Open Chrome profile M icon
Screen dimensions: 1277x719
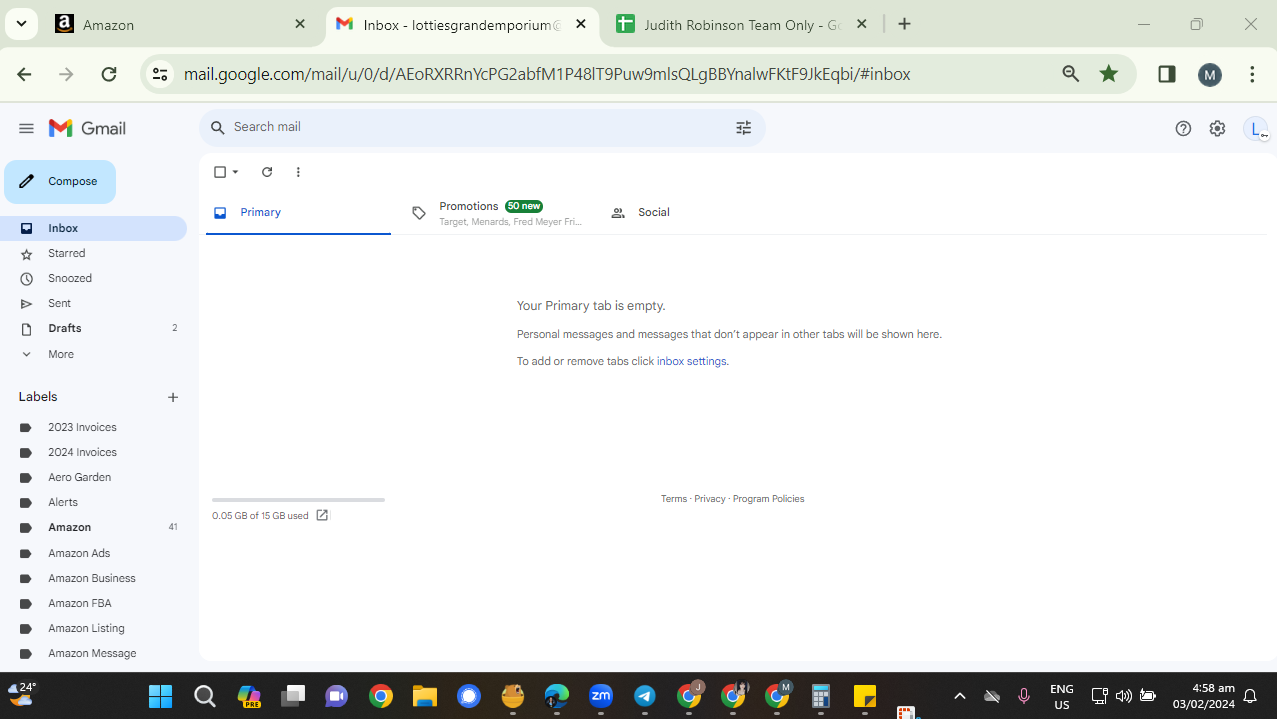(1210, 74)
